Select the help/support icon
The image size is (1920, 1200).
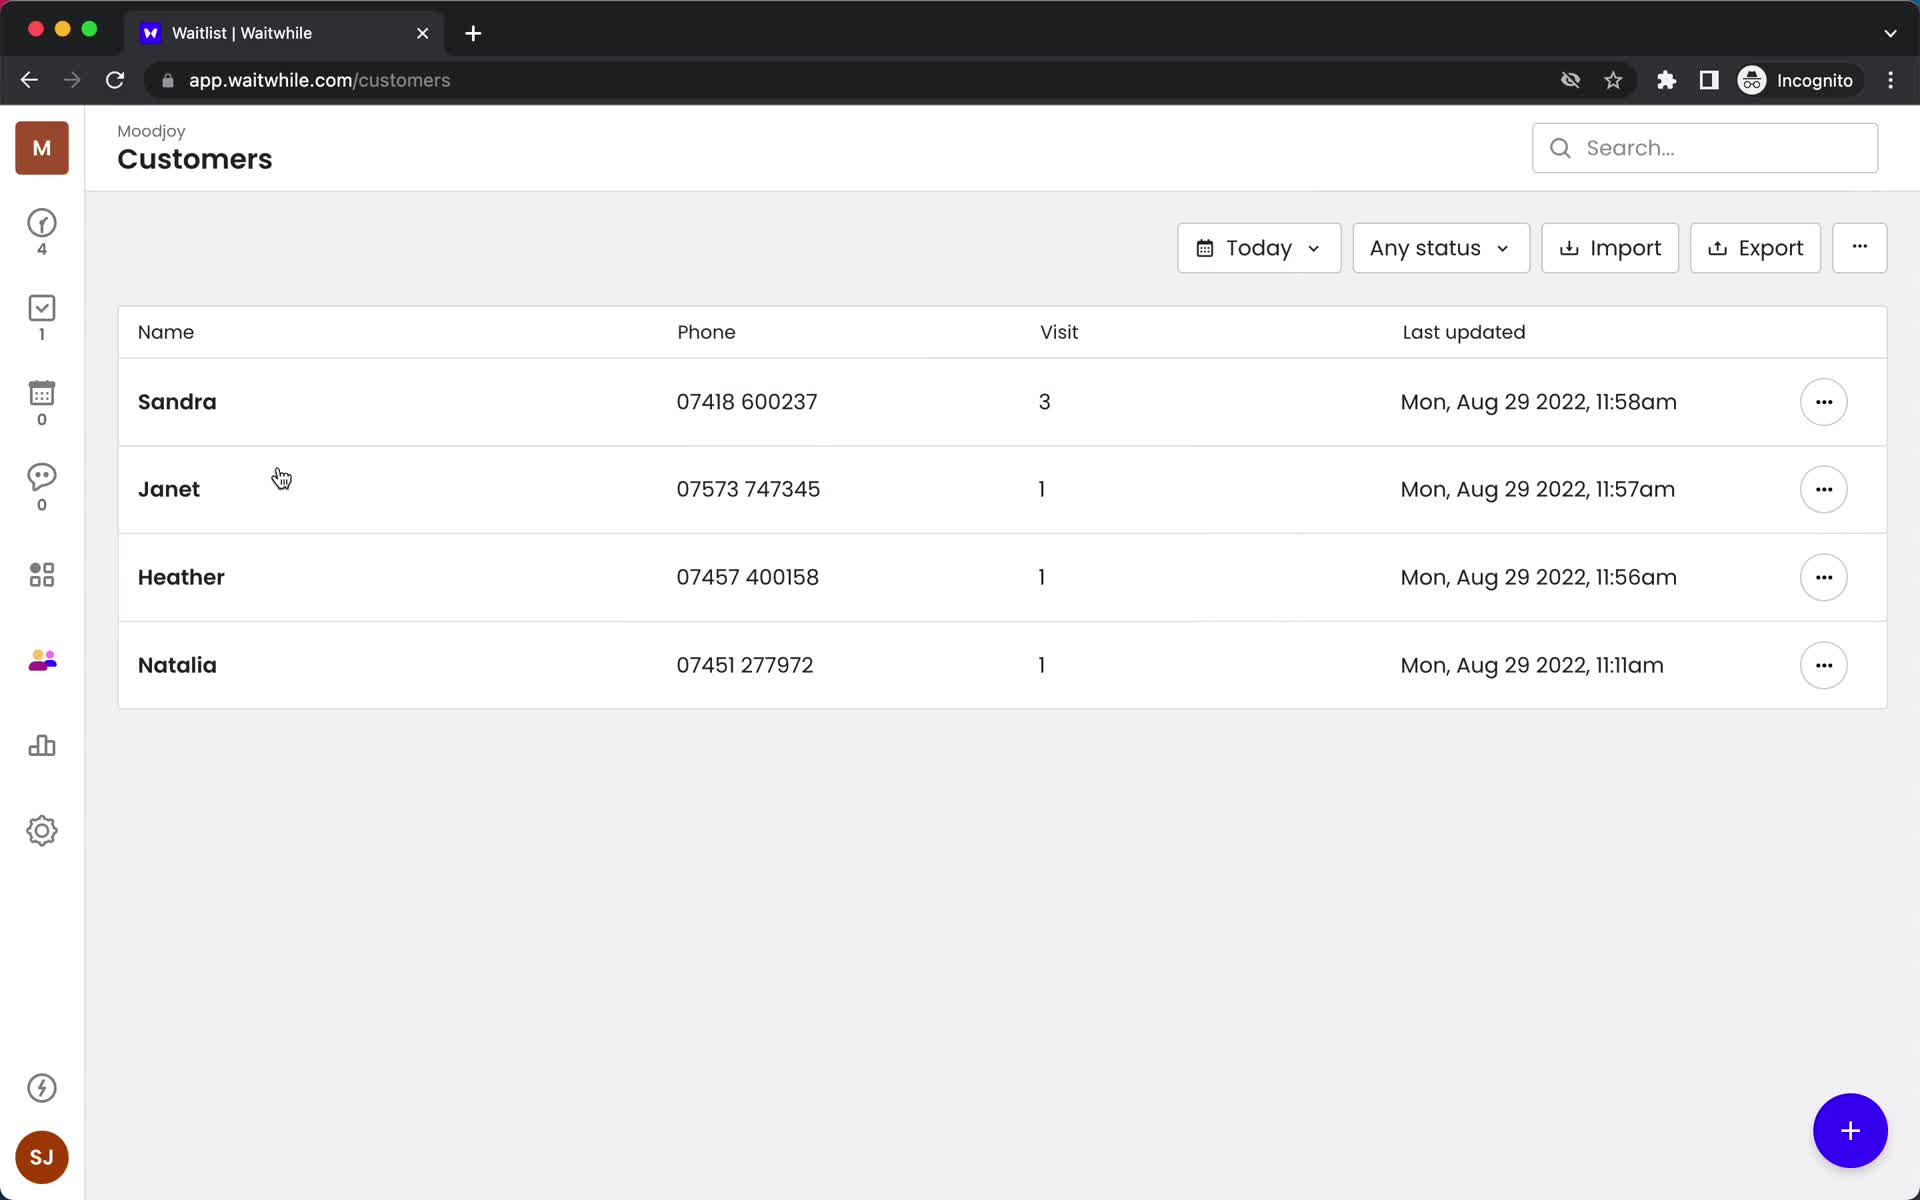tap(41, 1088)
